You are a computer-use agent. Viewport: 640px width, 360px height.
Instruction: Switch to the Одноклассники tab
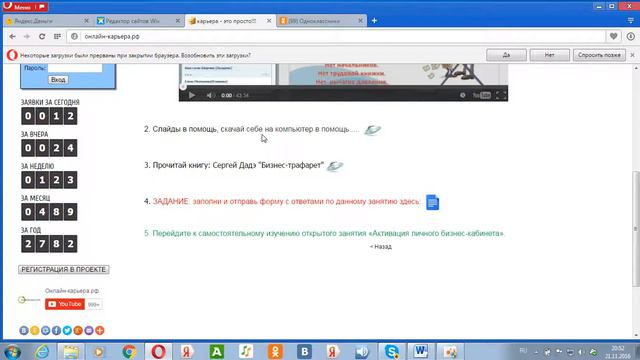(320, 21)
